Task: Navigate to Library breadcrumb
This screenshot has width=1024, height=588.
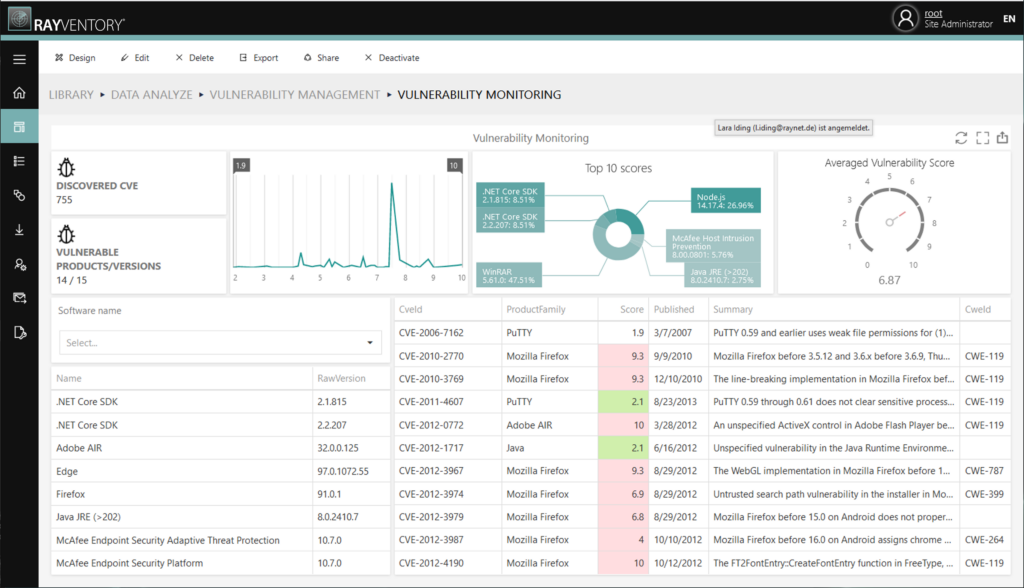Action: pyautogui.click(x=71, y=95)
